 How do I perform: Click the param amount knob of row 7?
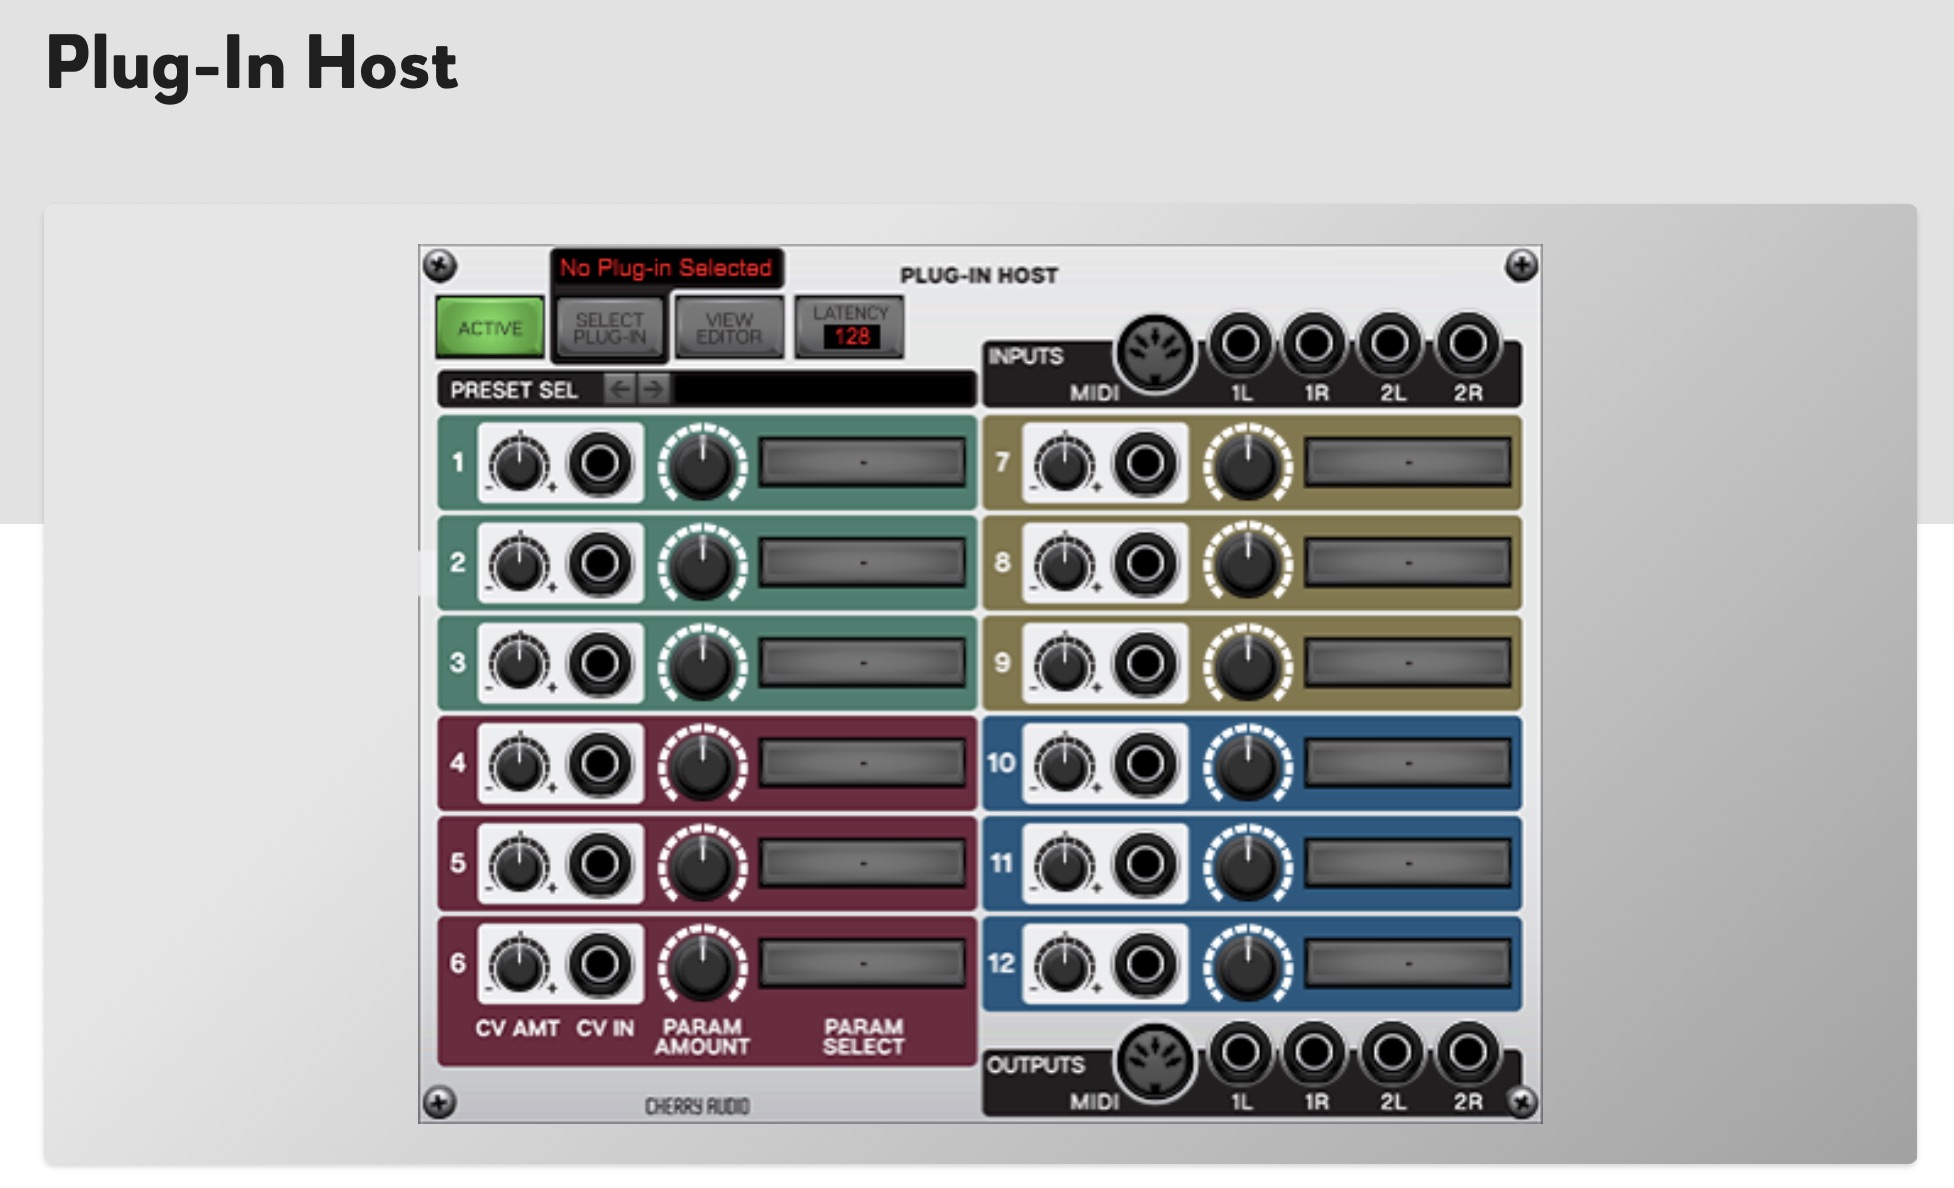coord(1247,463)
